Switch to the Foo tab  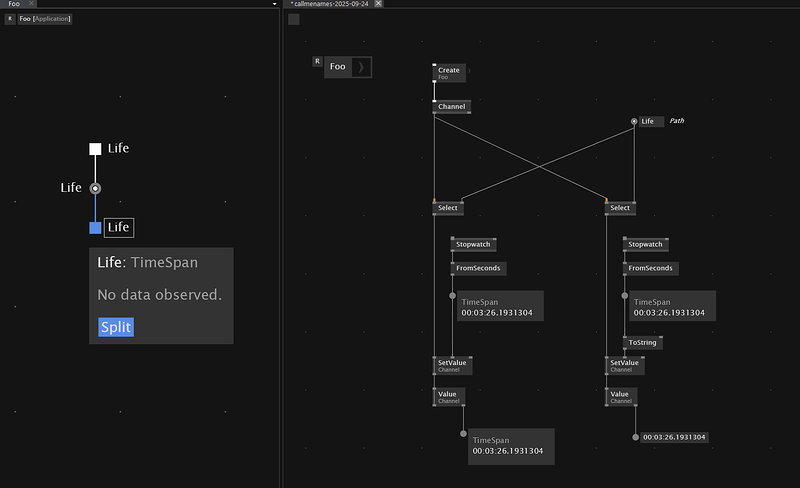pos(13,4)
